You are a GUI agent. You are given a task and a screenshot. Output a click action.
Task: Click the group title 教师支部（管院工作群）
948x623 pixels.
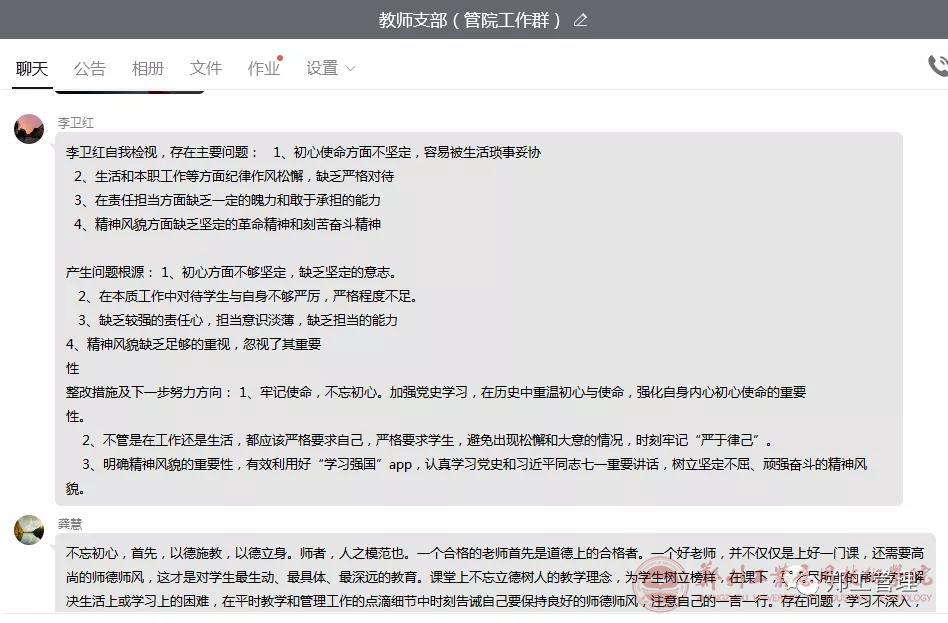469,20
